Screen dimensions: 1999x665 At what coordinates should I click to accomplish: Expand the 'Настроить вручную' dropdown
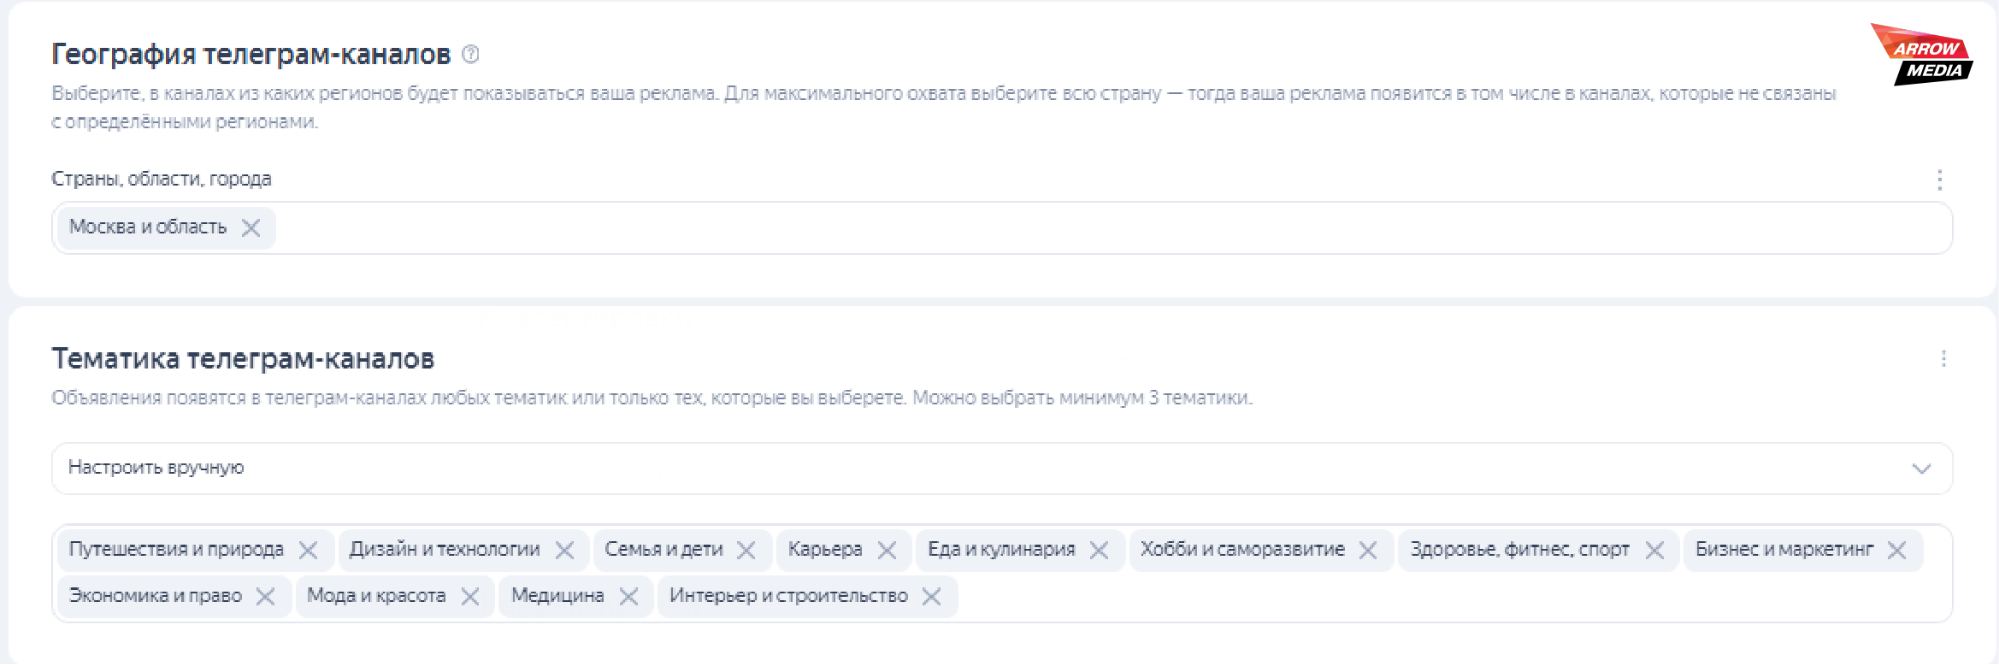pyautogui.click(x=1000, y=468)
